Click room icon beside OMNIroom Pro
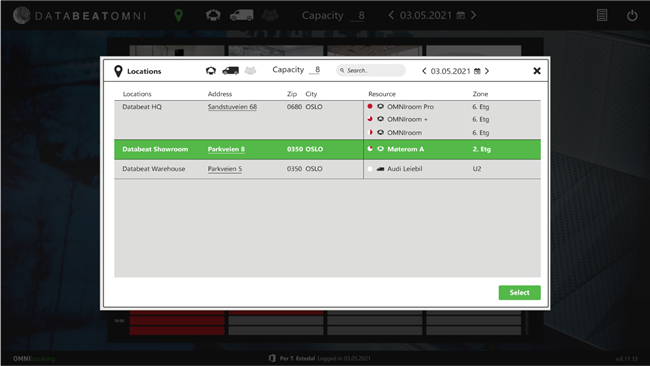 pos(380,107)
